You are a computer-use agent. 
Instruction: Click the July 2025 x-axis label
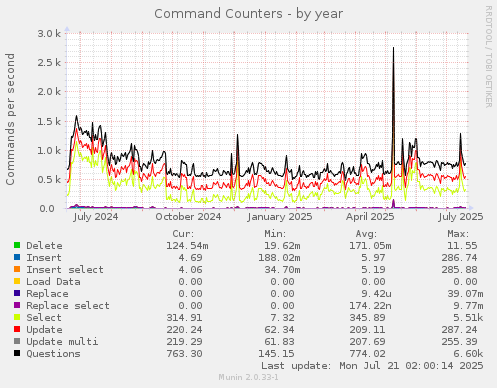coord(461,217)
